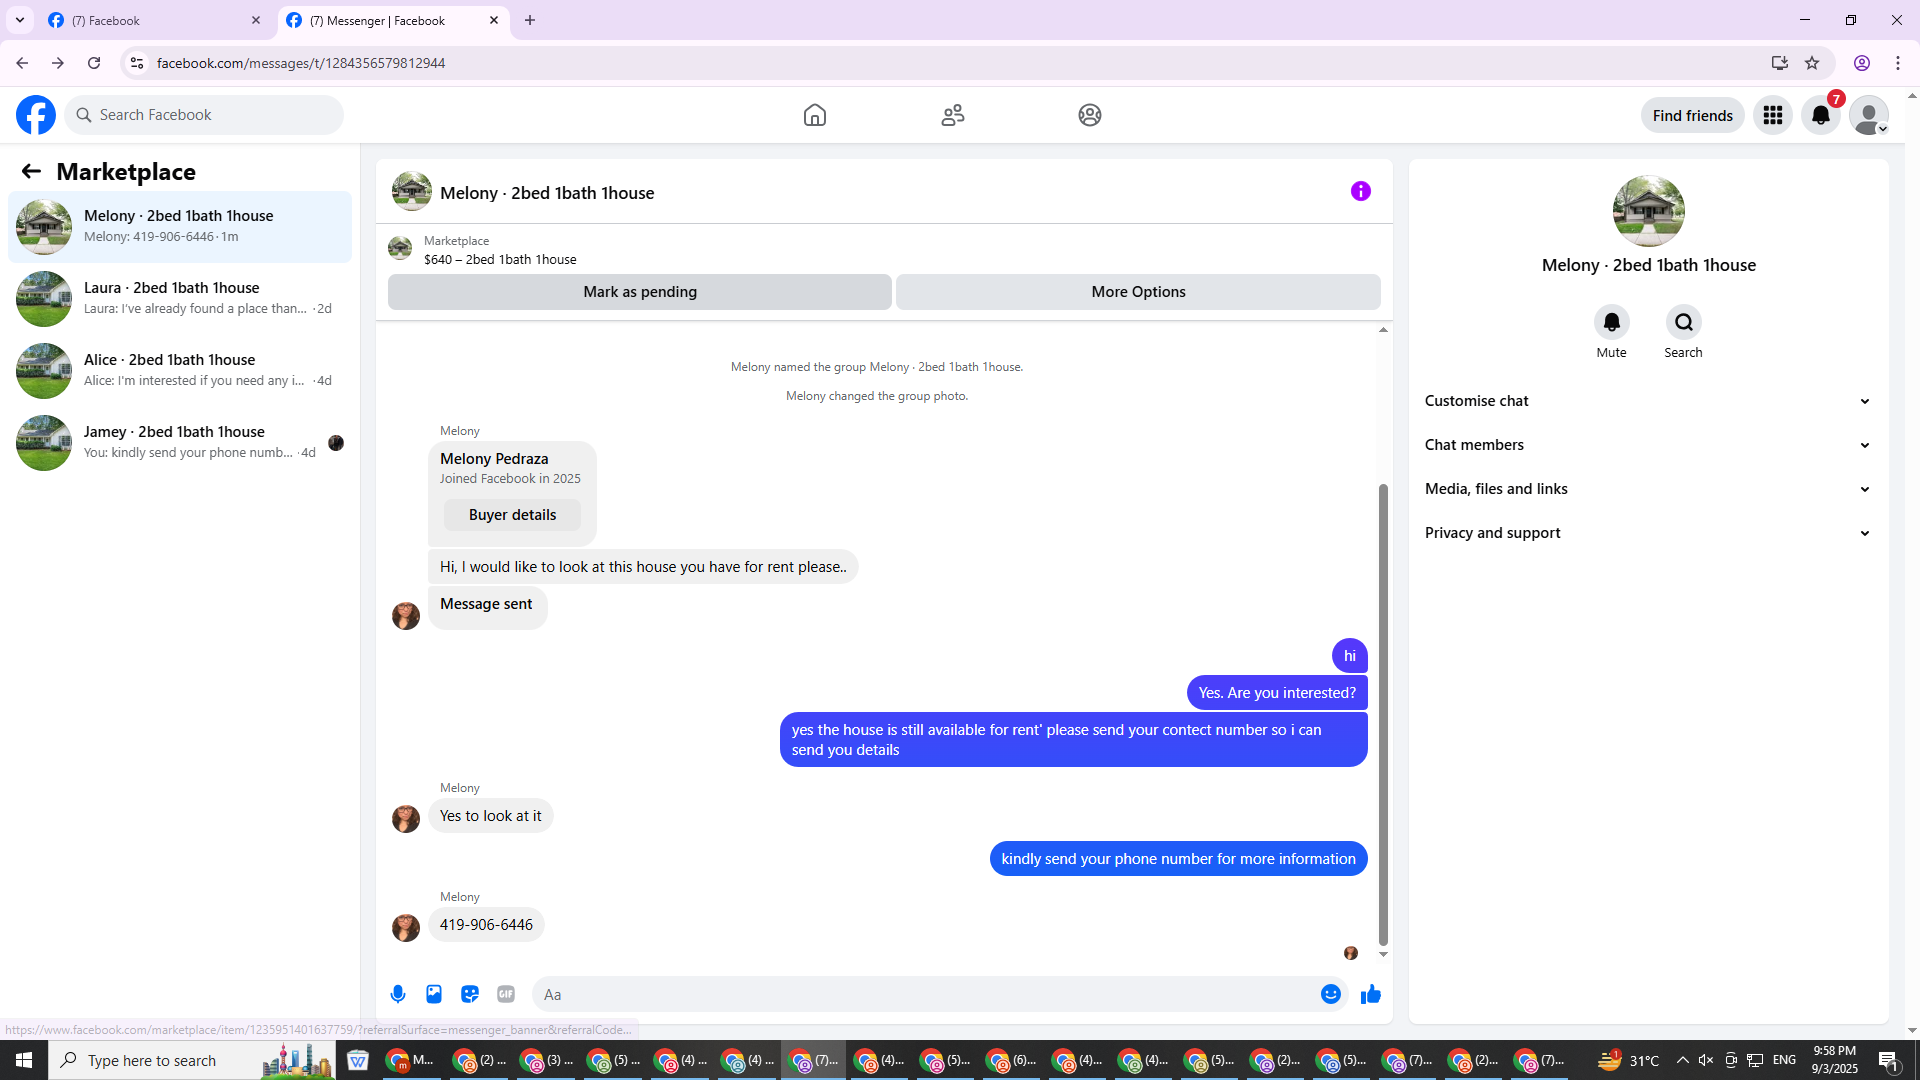Click the Search Facebook field

[x=204, y=115]
